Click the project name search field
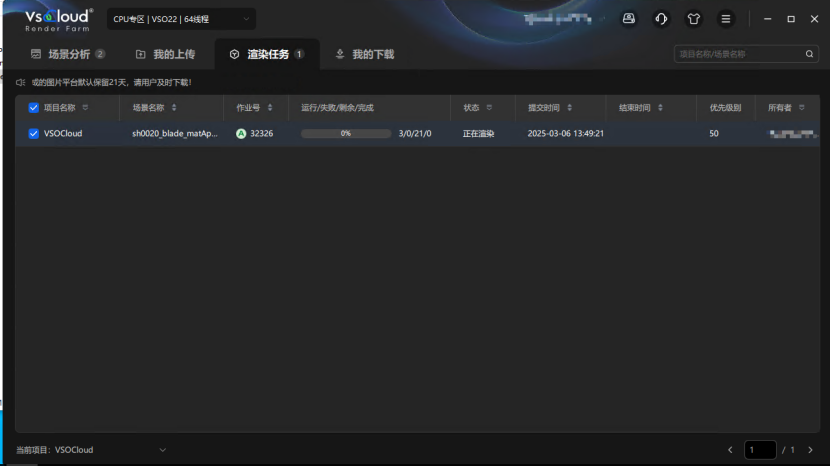 (738, 54)
